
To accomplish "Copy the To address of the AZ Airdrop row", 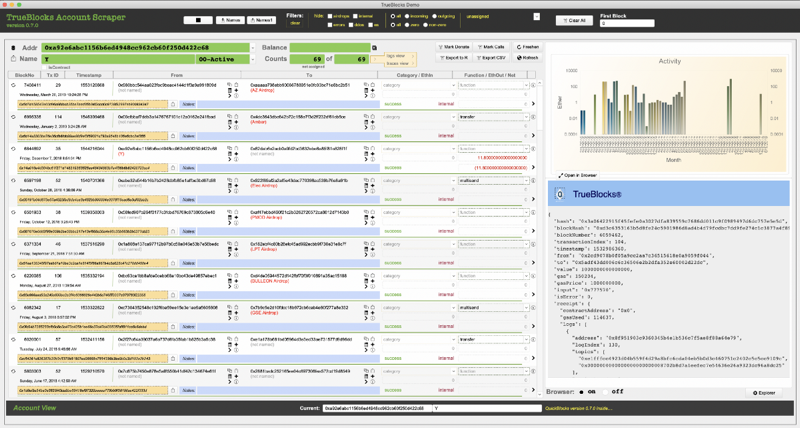I will [x=366, y=85].
